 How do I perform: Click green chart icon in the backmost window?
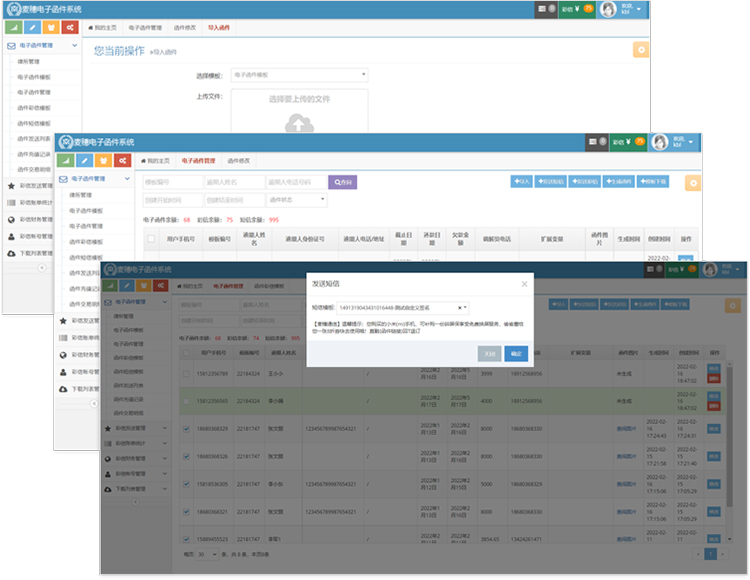(14, 27)
